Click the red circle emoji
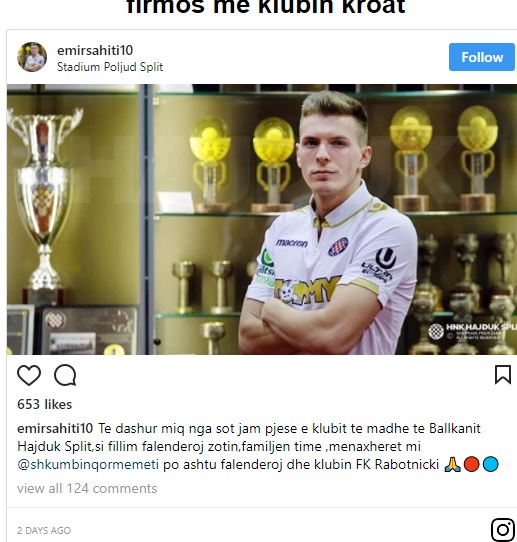 471,465
